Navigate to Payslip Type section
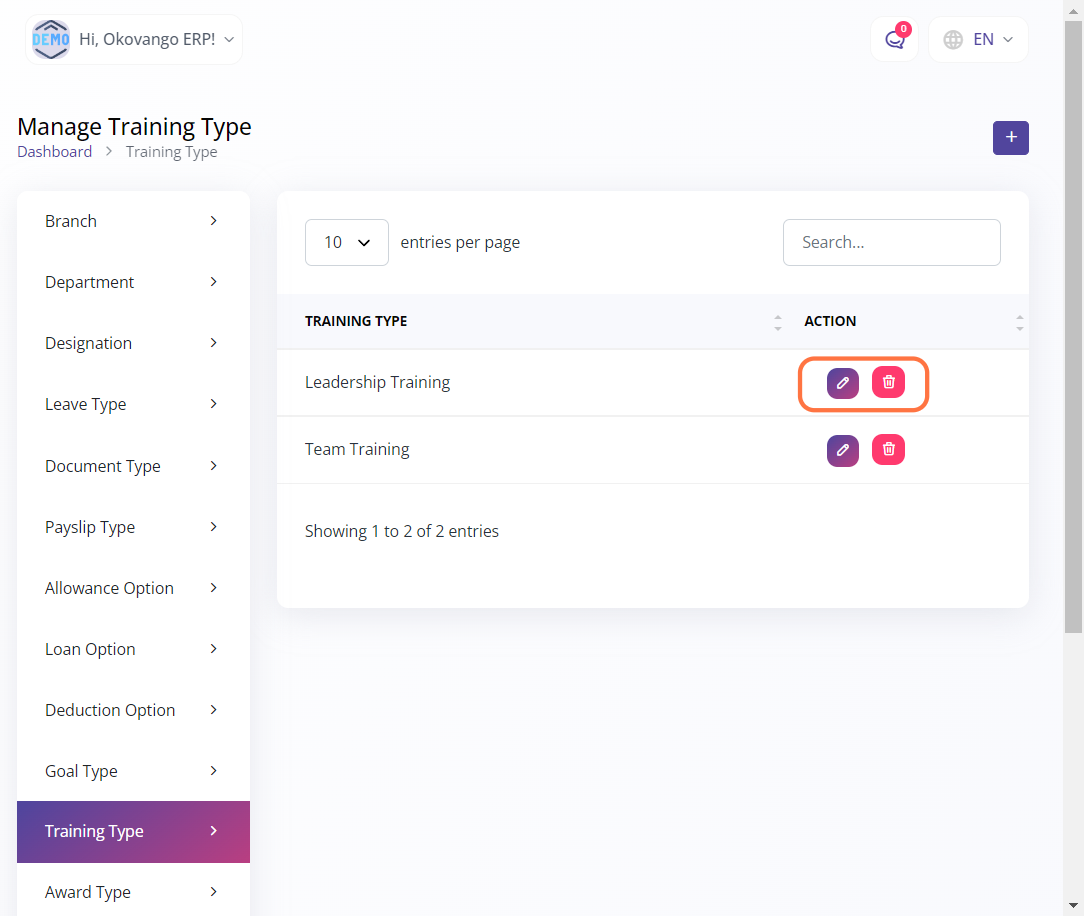This screenshot has height=916, width=1084. point(133,527)
